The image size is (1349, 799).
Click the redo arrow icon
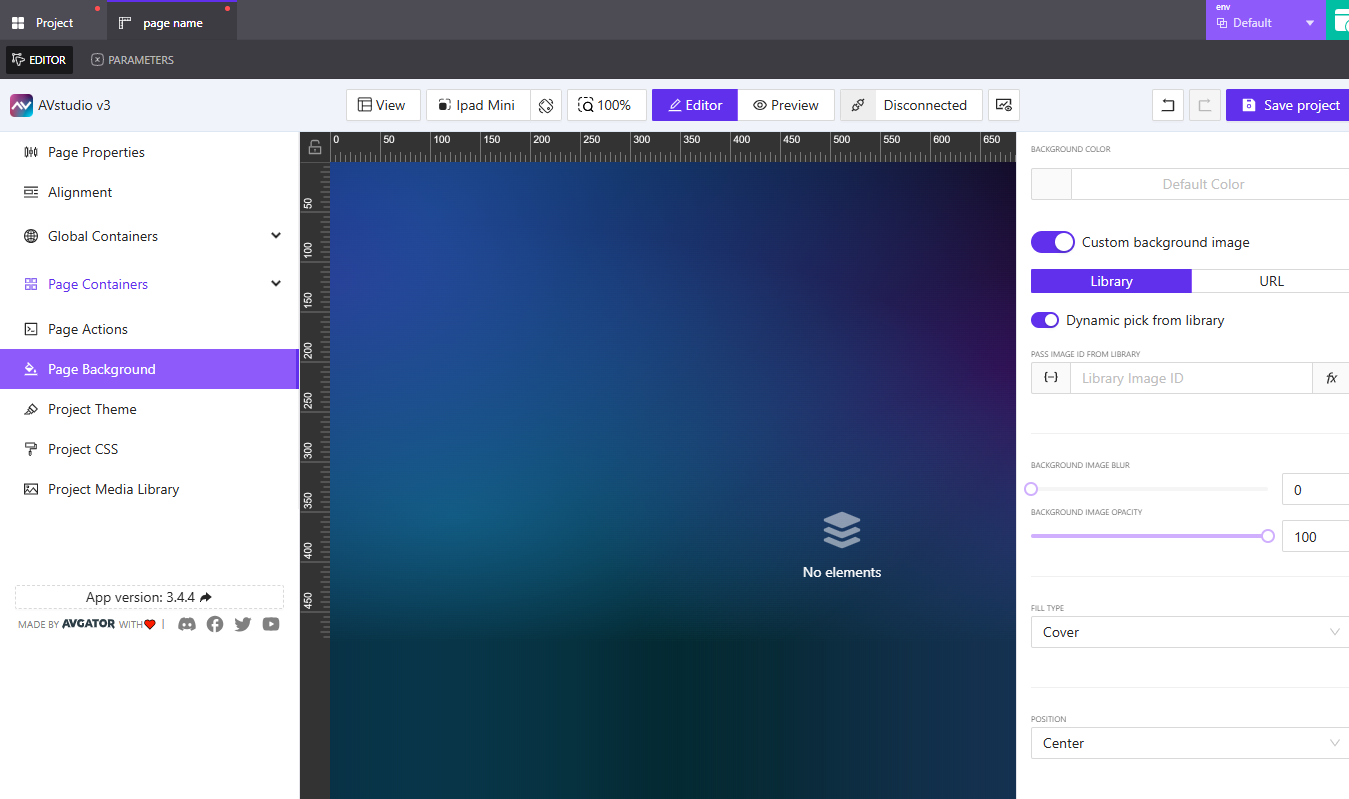point(1205,105)
